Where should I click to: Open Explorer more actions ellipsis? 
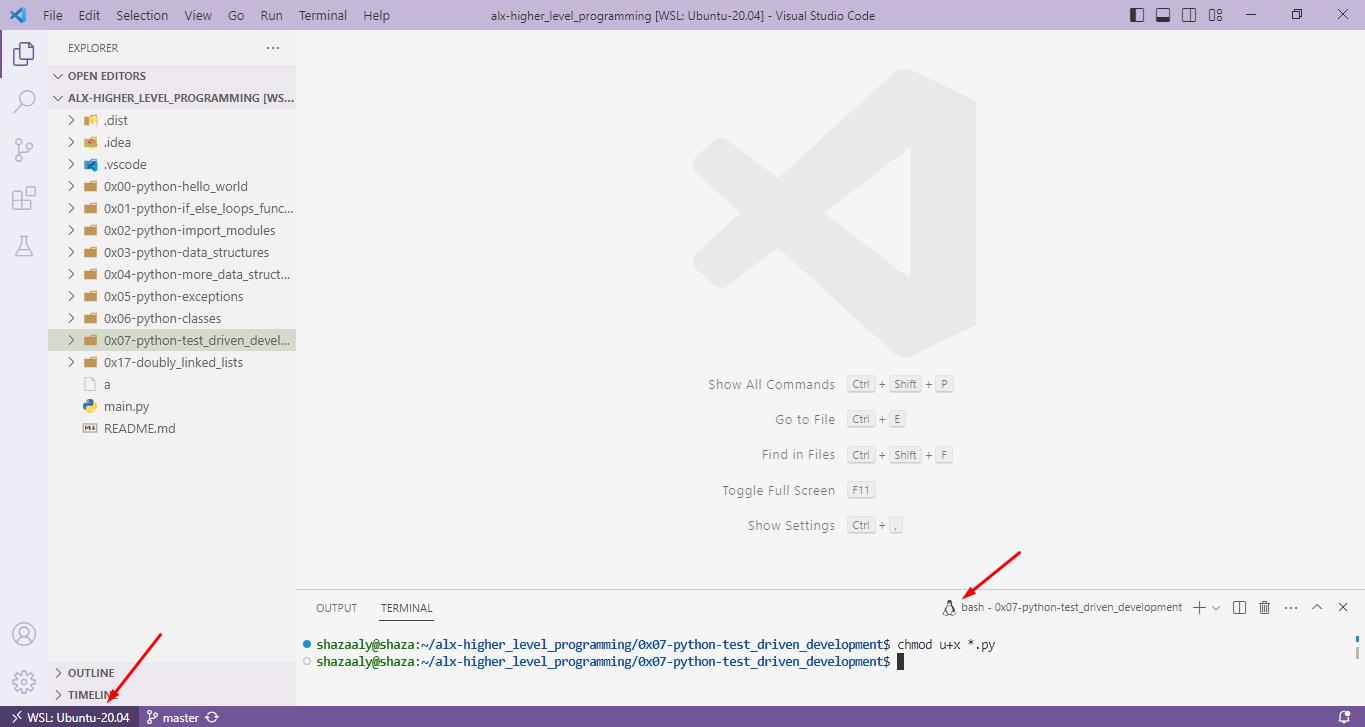tap(273, 48)
